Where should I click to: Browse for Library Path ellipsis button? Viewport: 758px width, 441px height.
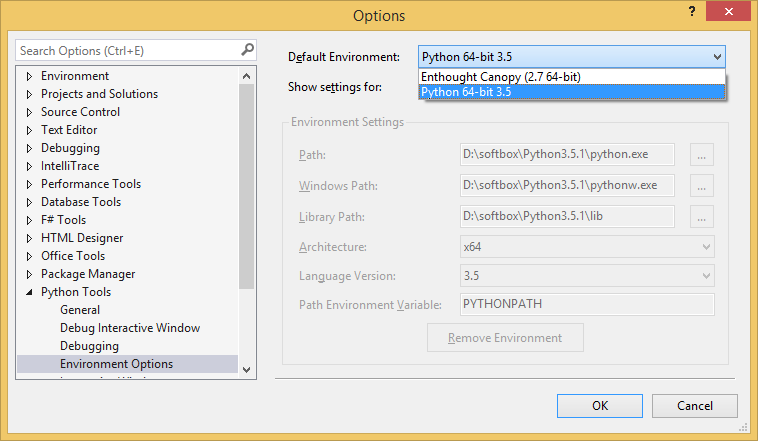point(702,216)
